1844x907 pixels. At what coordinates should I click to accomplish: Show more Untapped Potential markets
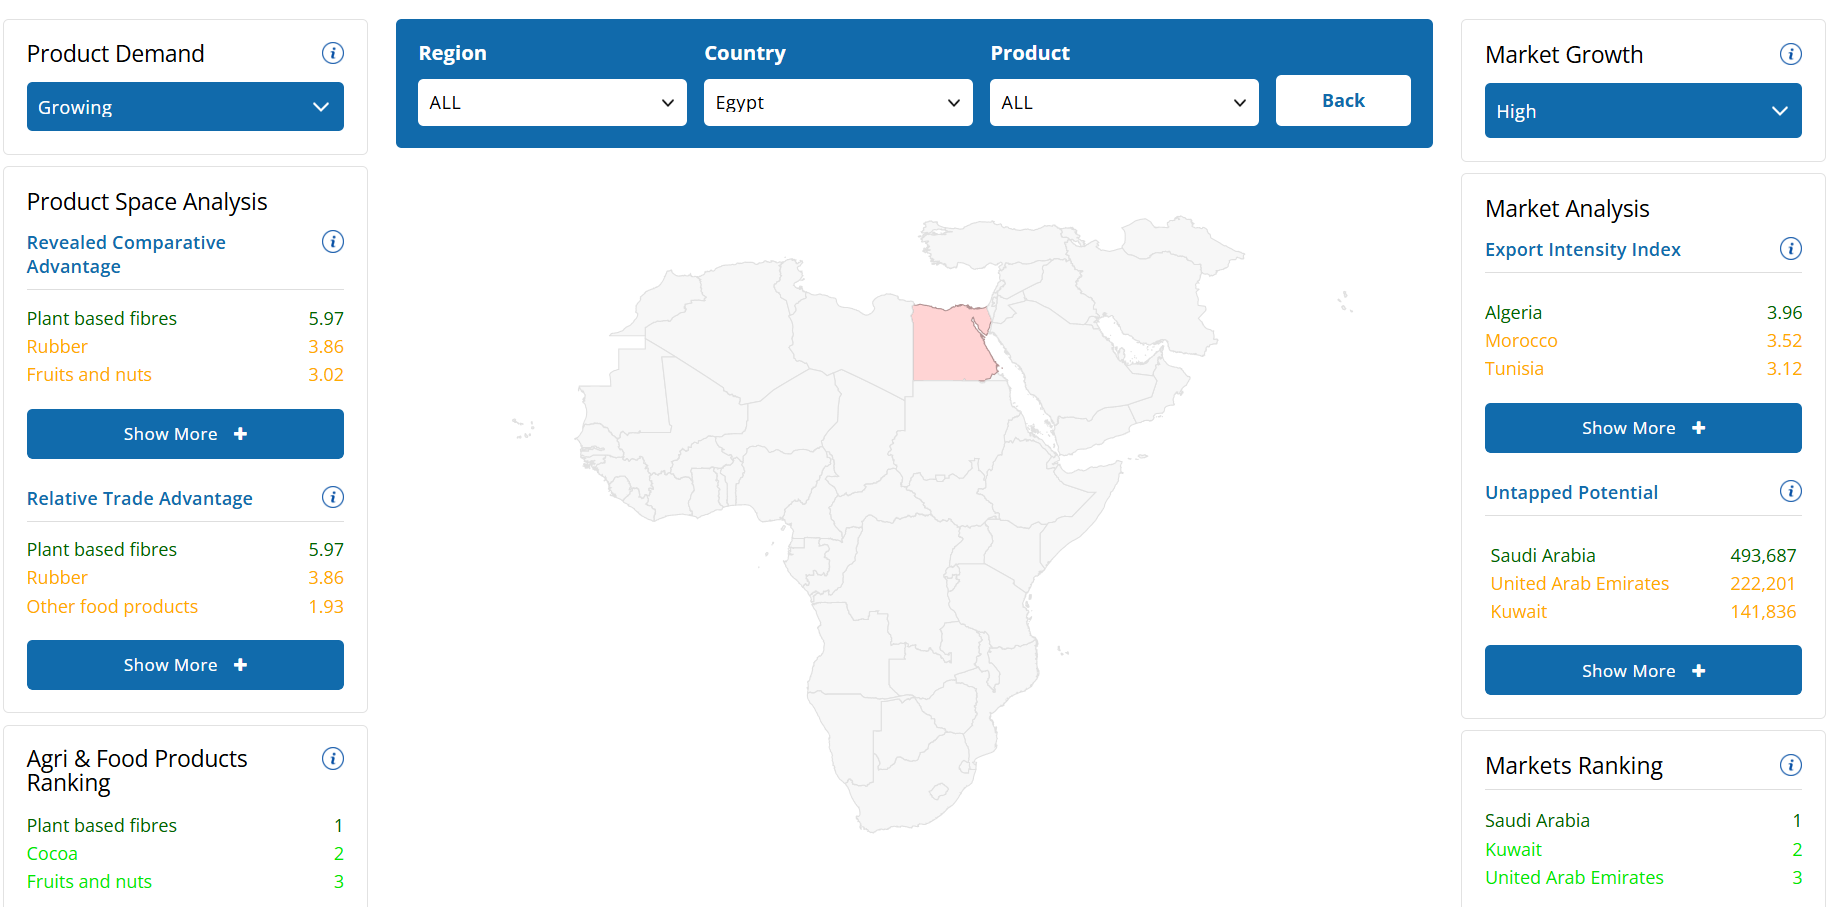pos(1643,671)
